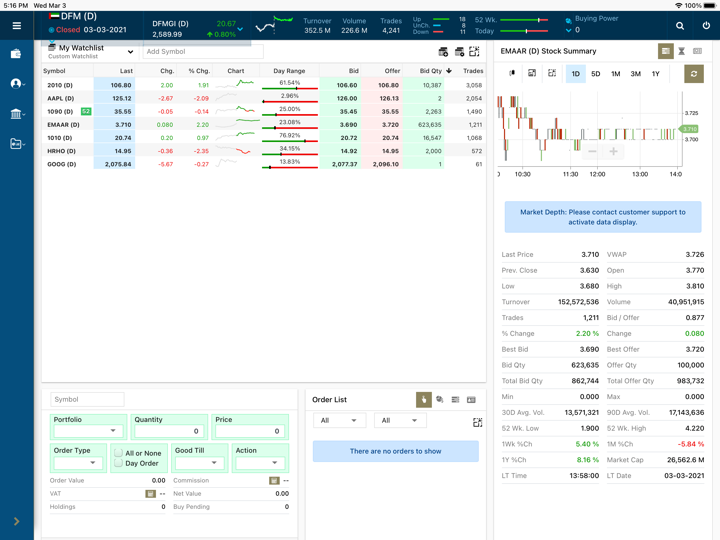Click the Add Symbol input field

click(x=203, y=51)
